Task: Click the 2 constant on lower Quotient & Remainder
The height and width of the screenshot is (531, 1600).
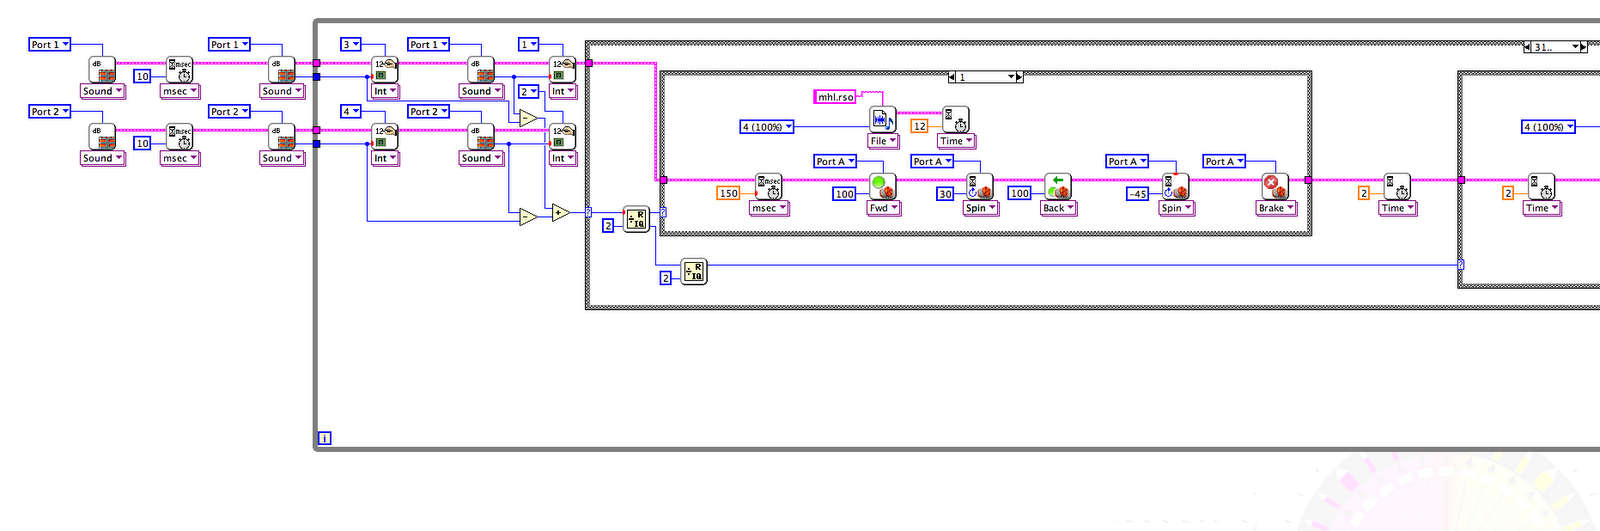Action: tap(666, 278)
